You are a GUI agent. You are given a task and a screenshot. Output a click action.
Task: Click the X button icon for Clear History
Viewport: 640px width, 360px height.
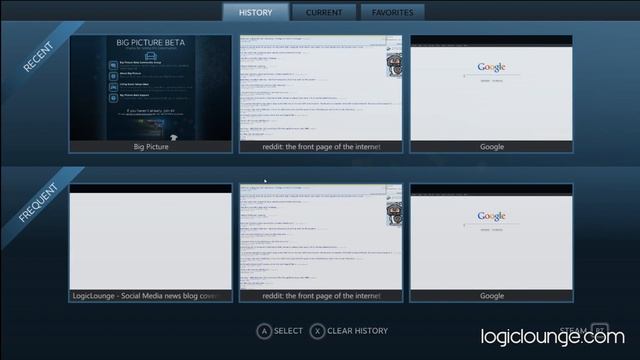317,331
